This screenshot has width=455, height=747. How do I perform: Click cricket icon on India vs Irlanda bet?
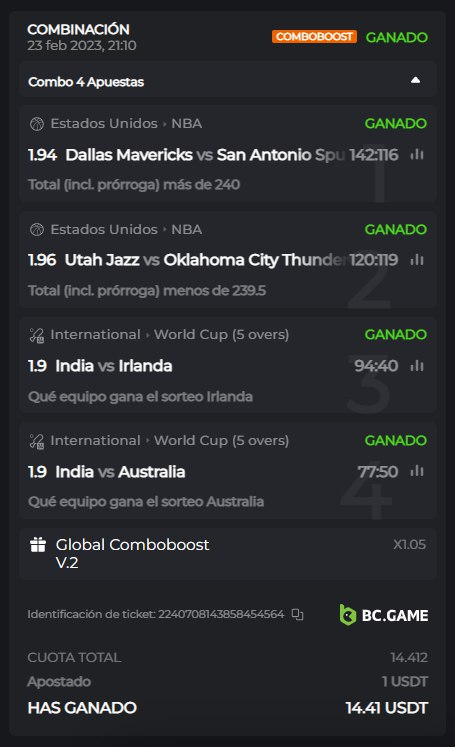click(37, 335)
